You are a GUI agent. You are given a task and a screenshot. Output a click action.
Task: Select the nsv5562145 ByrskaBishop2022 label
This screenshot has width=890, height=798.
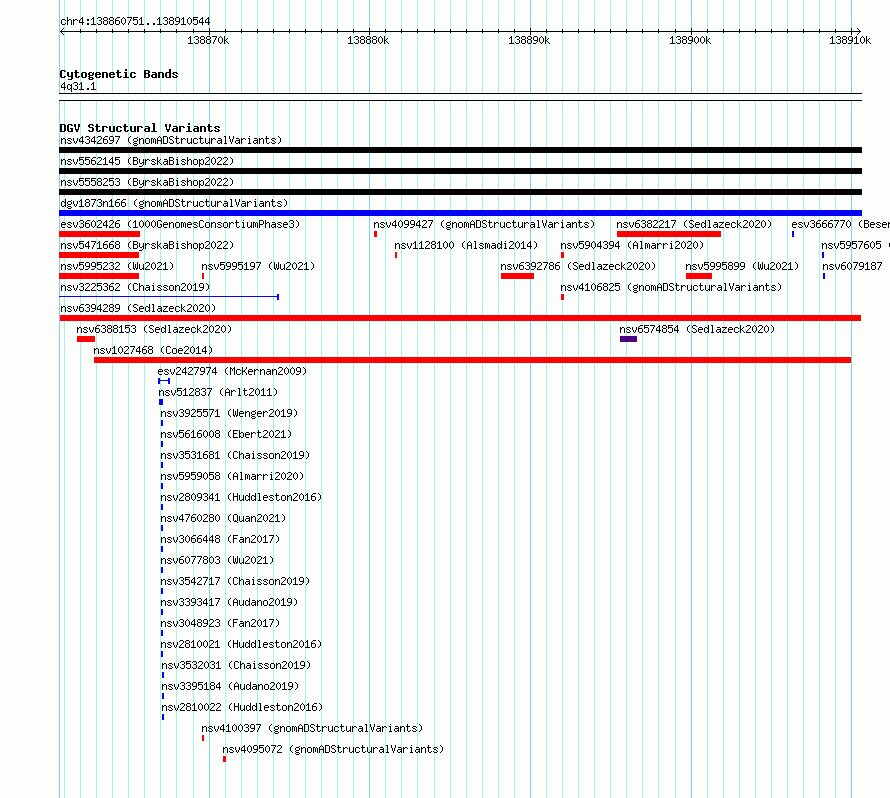[147, 161]
